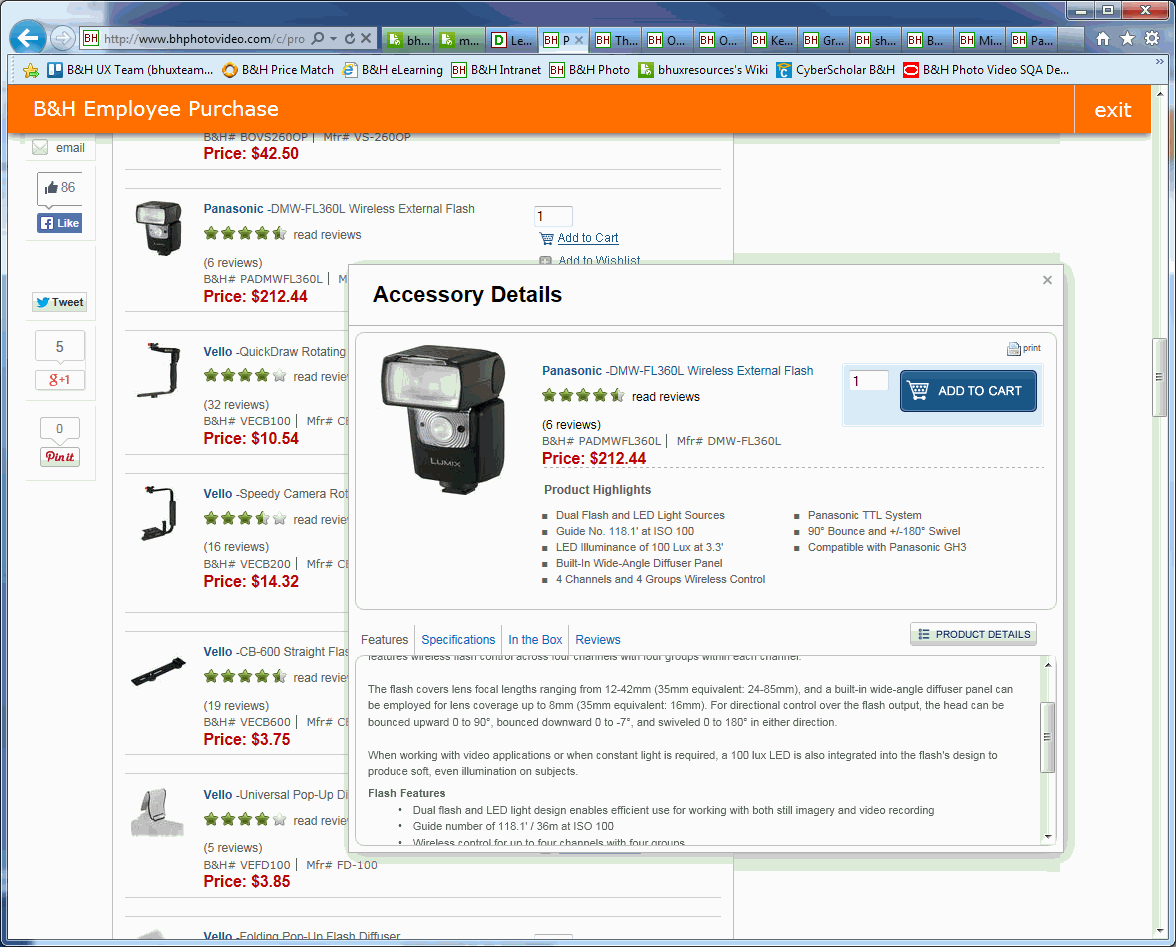Open Vello Universal Pop-Up product link
Screen dimensions: 1176x947
[275, 795]
